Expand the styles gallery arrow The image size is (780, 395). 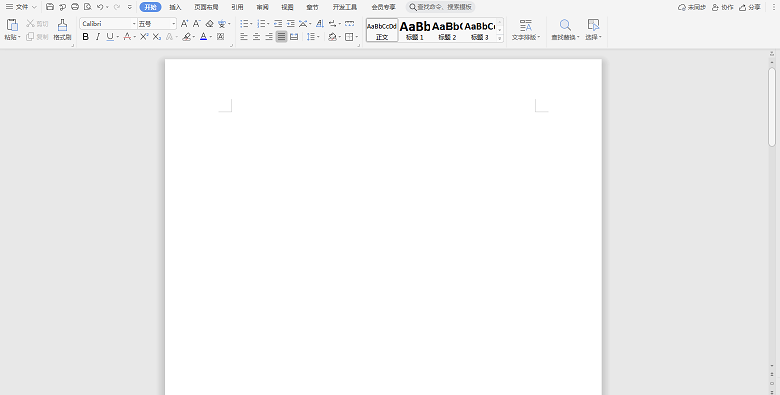(x=500, y=38)
